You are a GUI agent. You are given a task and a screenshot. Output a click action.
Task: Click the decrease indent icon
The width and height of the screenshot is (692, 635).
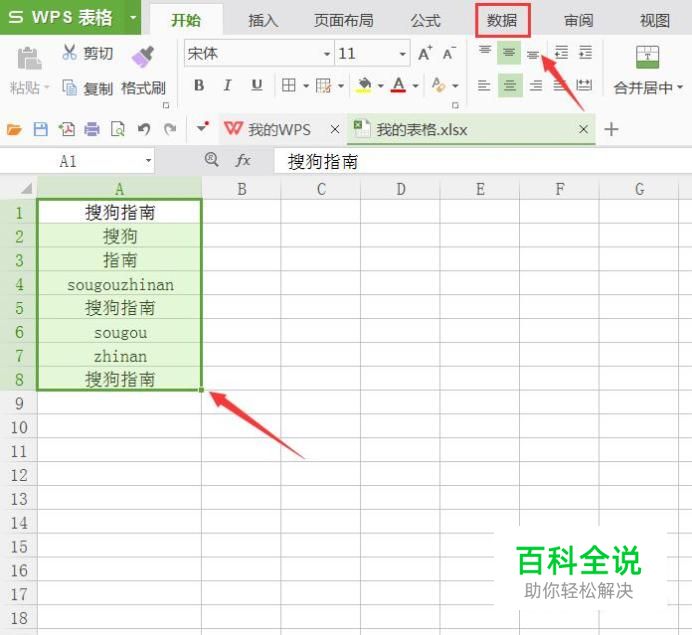tap(561, 53)
